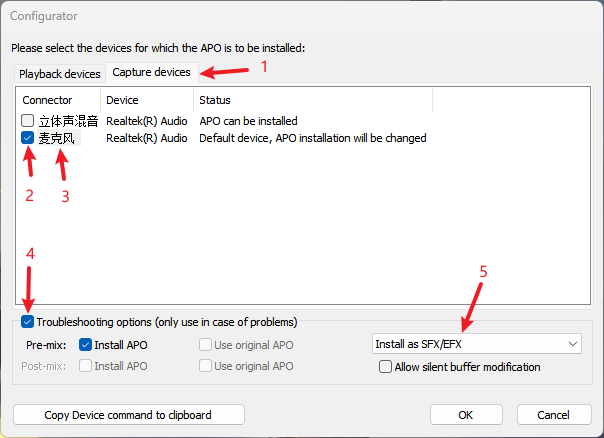Sort by the Device column header
Image resolution: width=604 pixels, height=438 pixels.
tap(122, 100)
